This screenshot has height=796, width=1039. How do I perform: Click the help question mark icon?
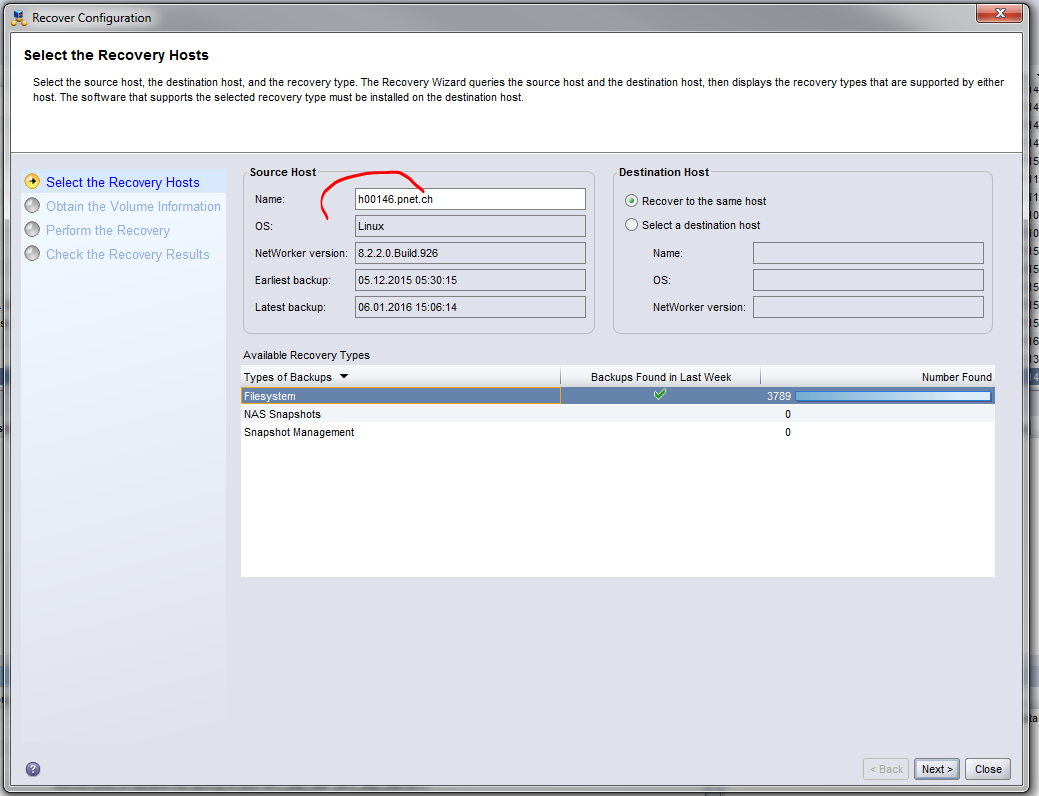coord(32,769)
